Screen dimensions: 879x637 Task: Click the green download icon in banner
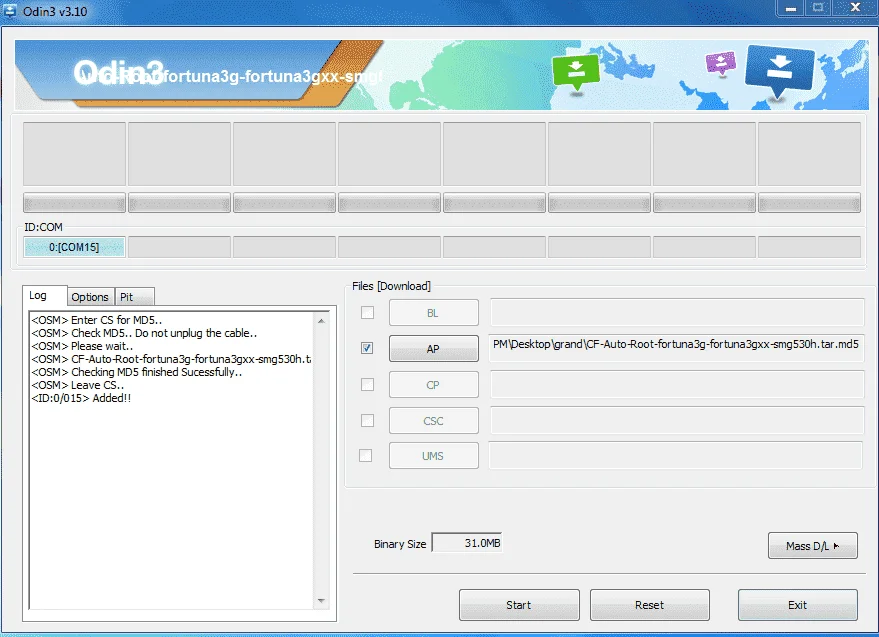click(576, 72)
